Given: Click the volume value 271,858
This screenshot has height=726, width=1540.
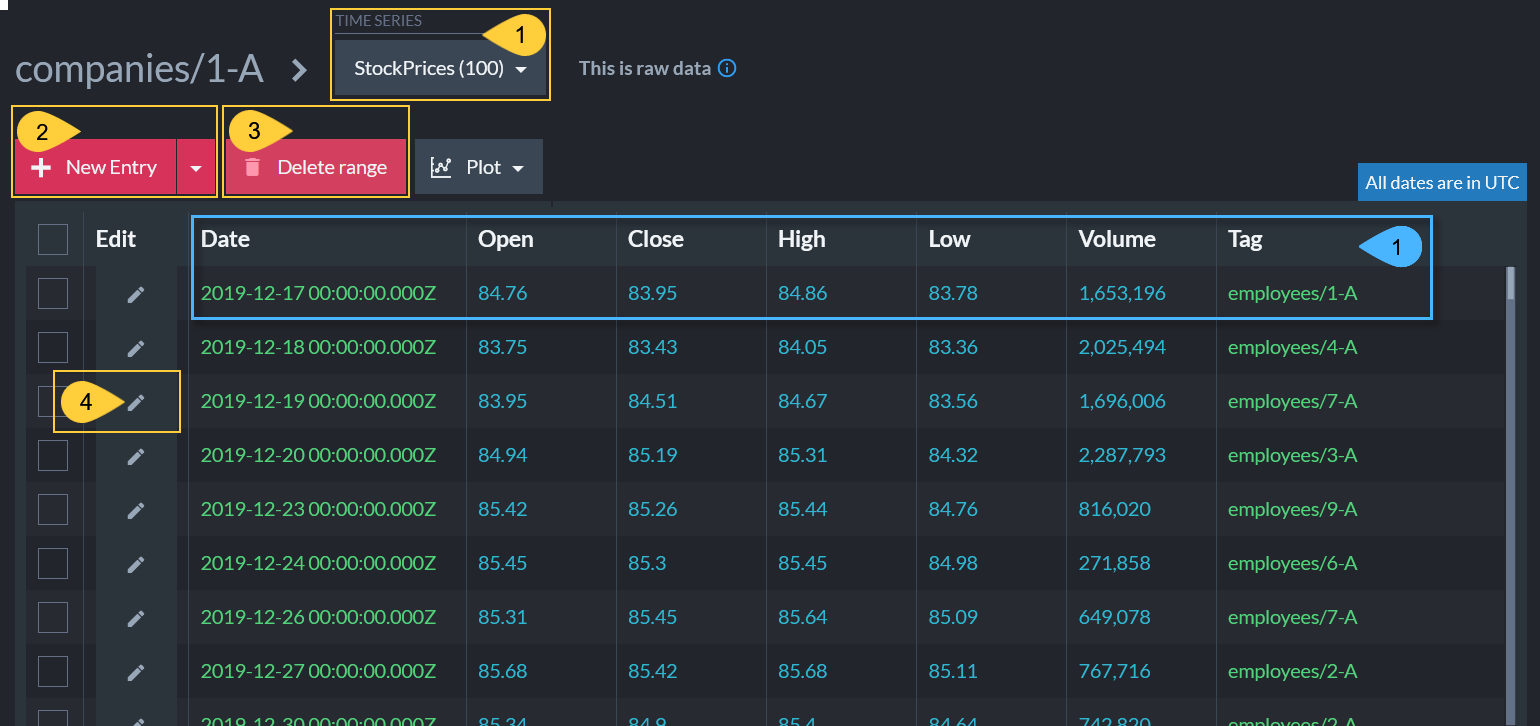Looking at the screenshot, I should tap(1114, 564).
